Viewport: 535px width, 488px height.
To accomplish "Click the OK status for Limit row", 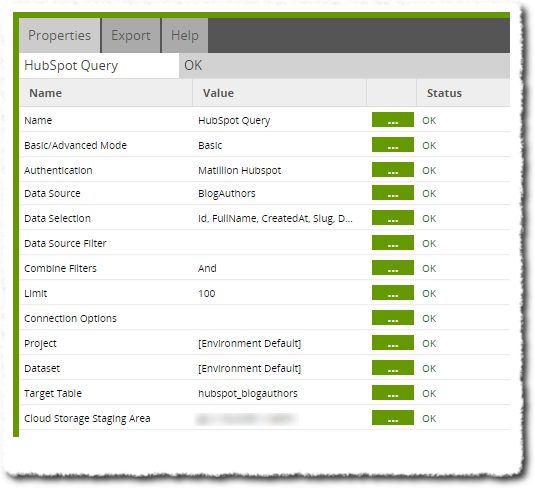I will [x=429, y=293].
